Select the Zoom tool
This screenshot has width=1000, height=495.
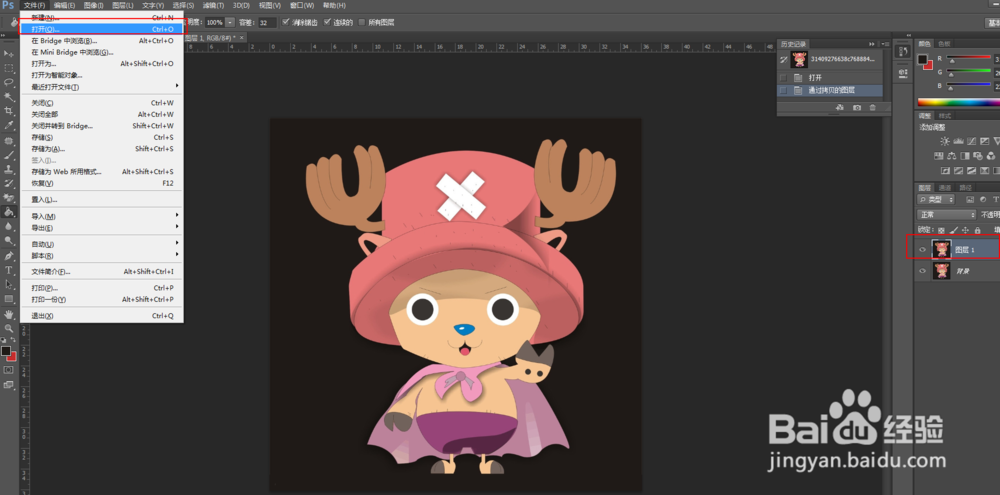tap(9, 328)
